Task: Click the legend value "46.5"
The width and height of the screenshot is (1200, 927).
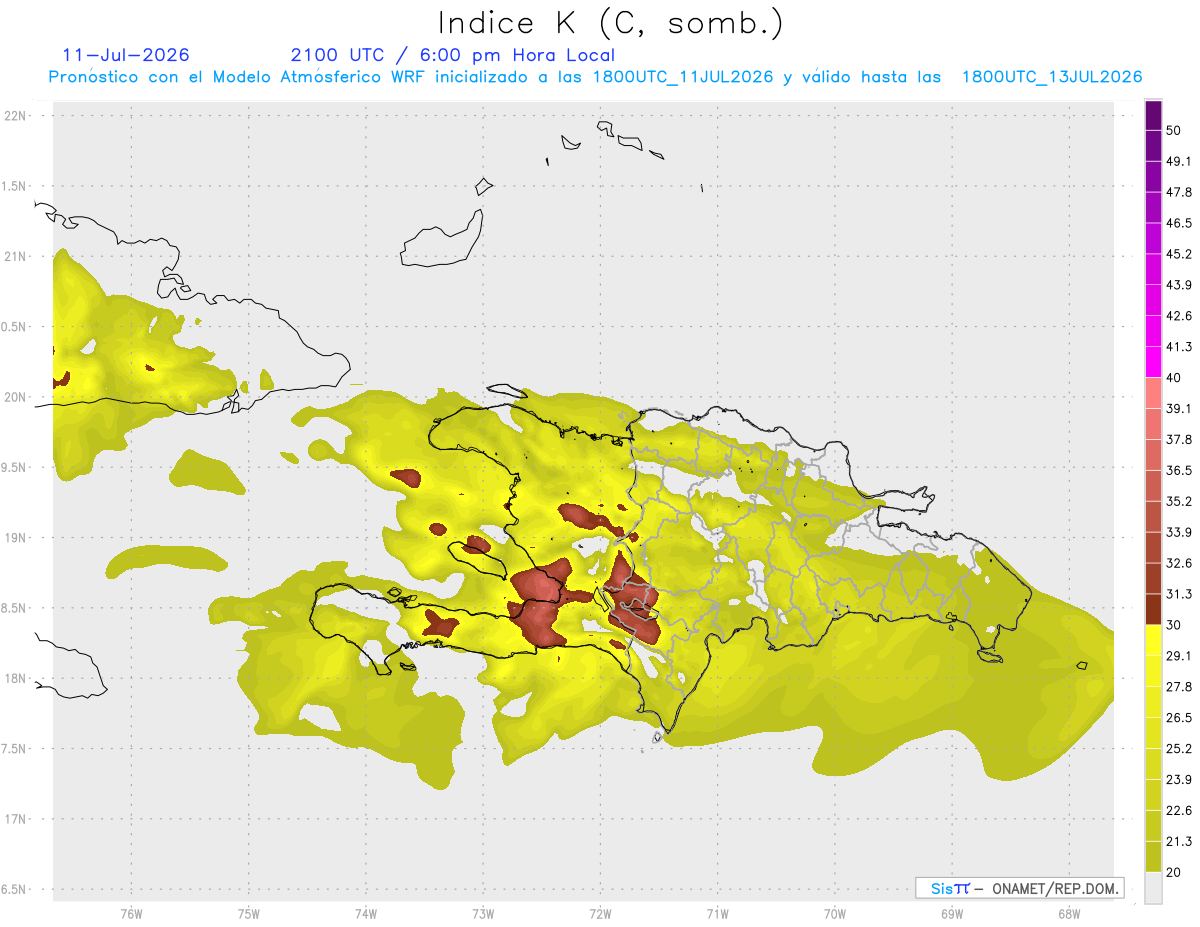Action: [1179, 223]
